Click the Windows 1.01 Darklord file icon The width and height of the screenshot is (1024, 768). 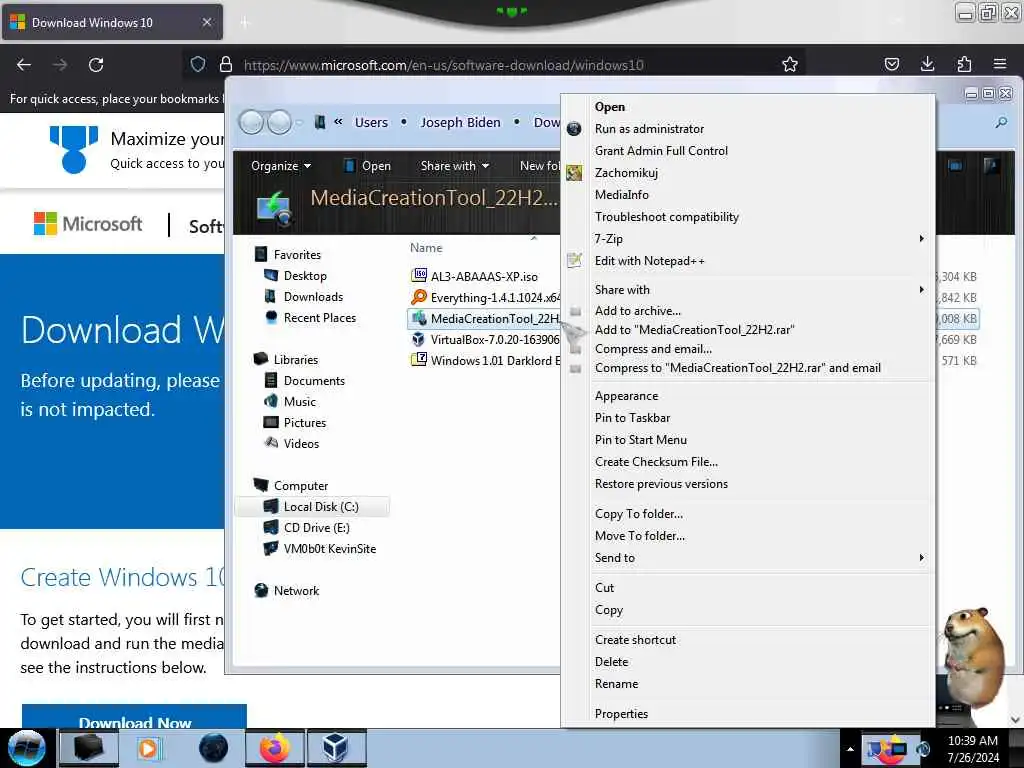pyautogui.click(x=419, y=360)
